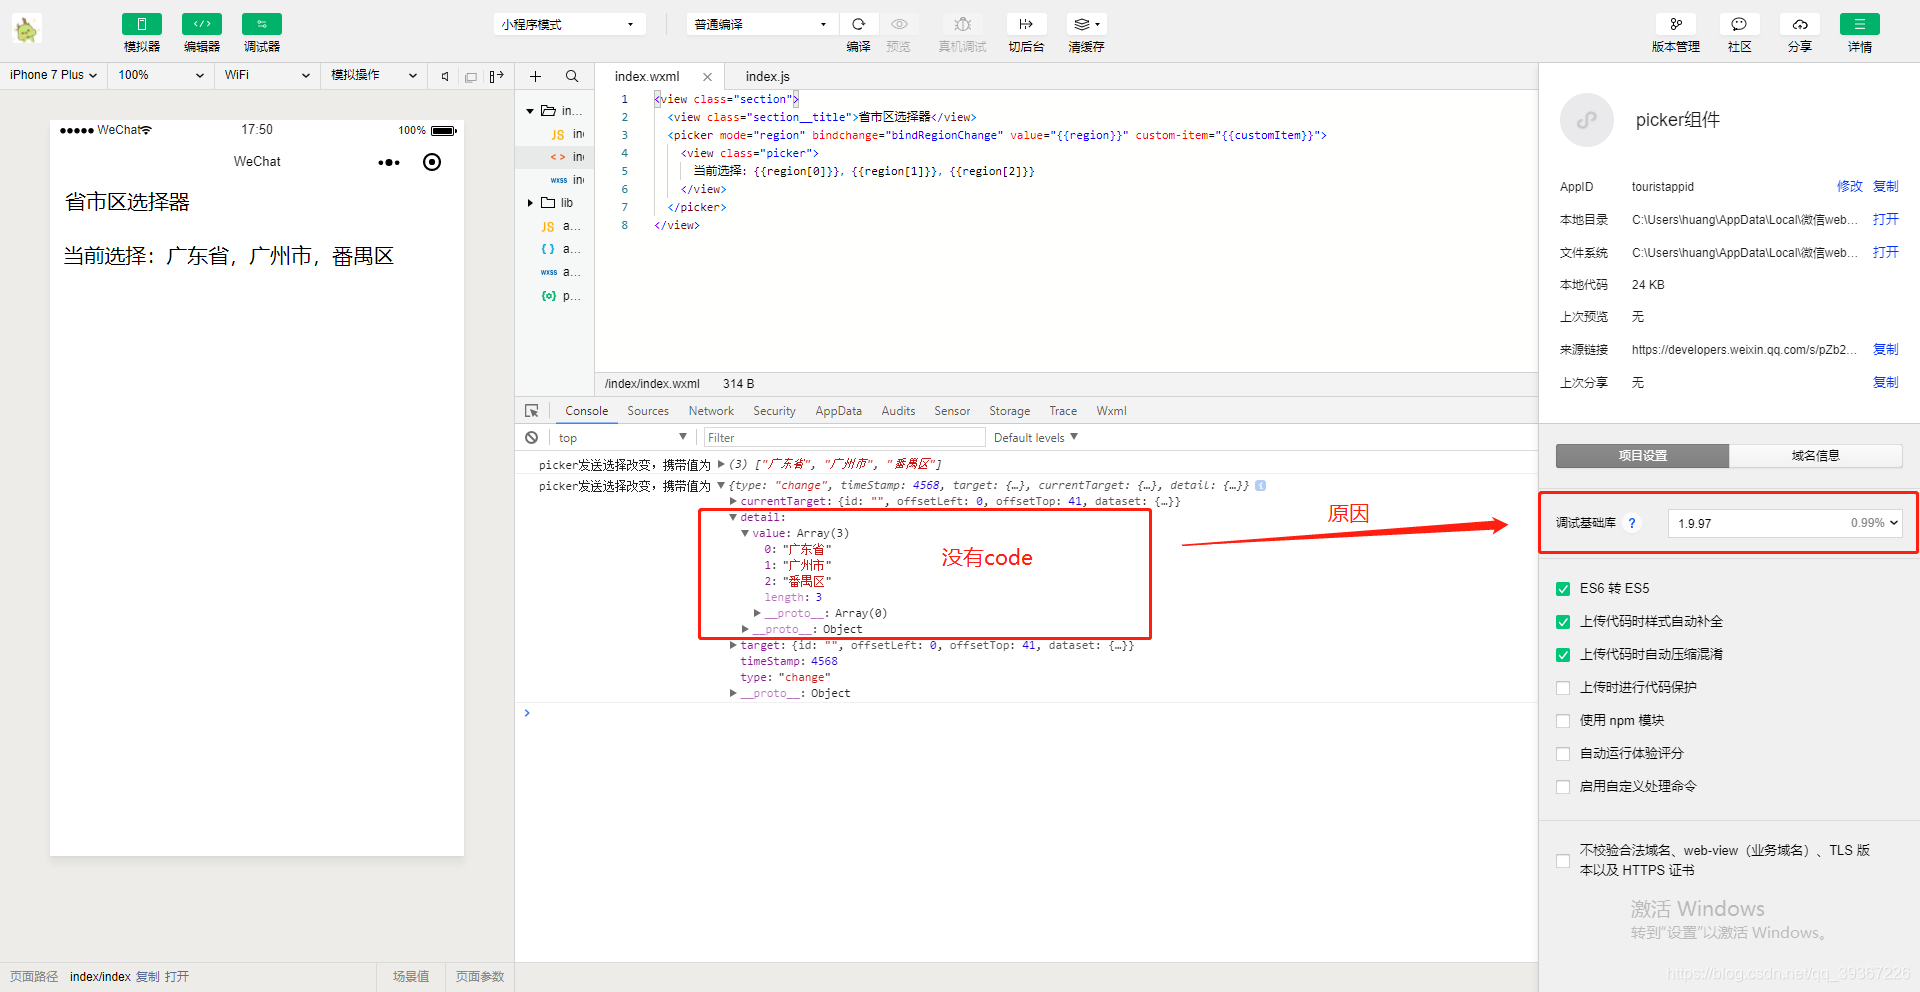Click the detach simulator window icon
Image resolution: width=1920 pixels, height=992 pixels.
[x=471, y=76]
